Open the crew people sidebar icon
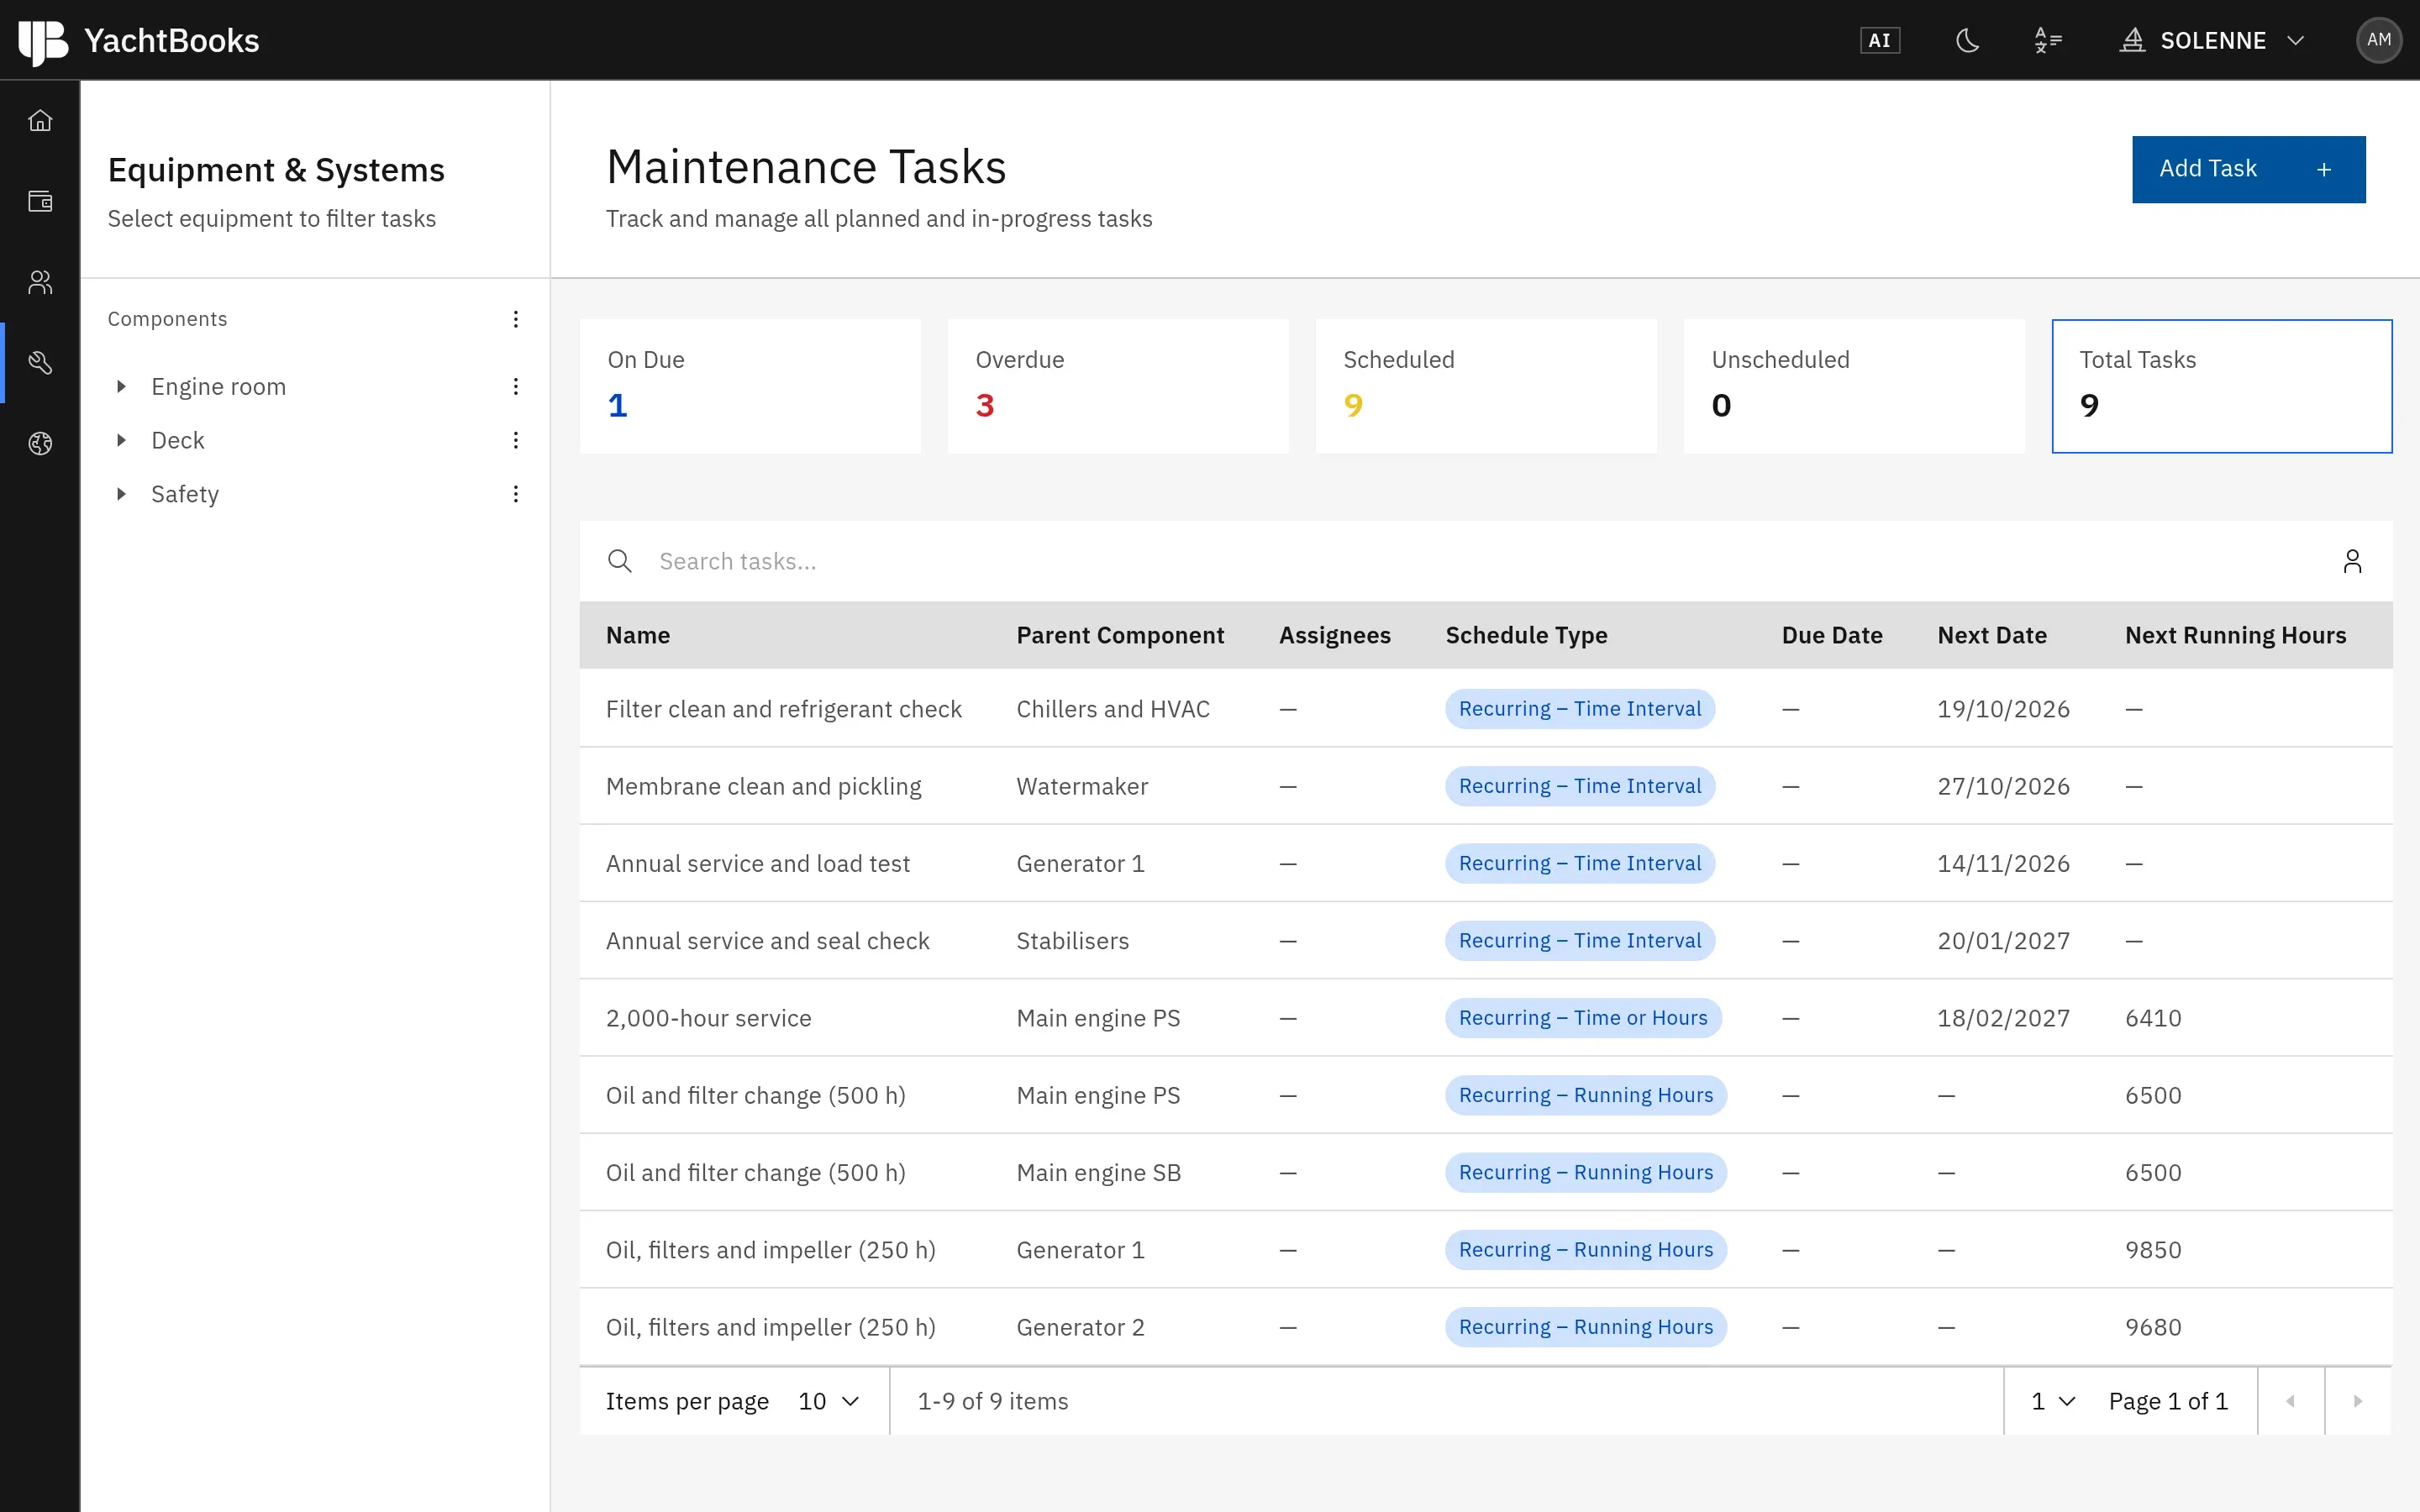The height and width of the screenshot is (1512, 2420). 40,282
